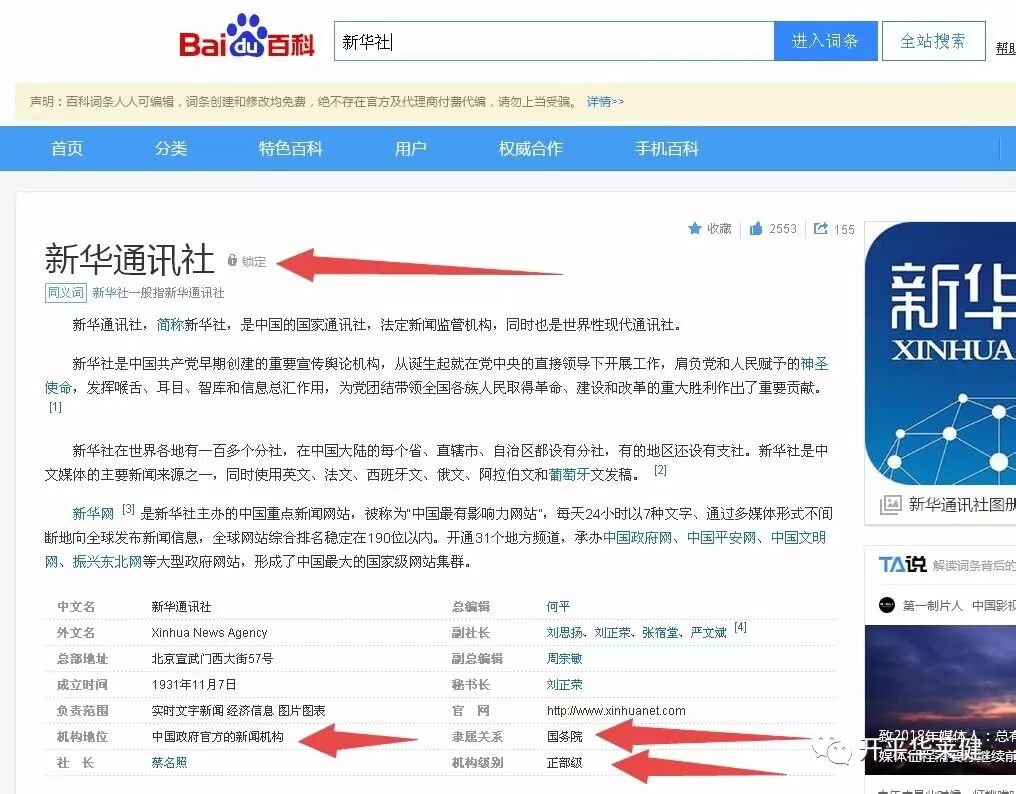The image size is (1016, 794).
Task: Click the star 收藏 favorite icon
Action: click(695, 228)
